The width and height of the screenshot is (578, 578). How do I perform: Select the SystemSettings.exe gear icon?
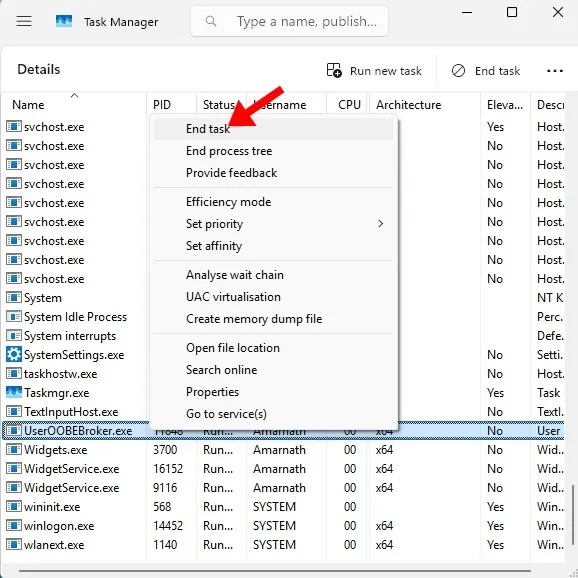coord(14,355)
